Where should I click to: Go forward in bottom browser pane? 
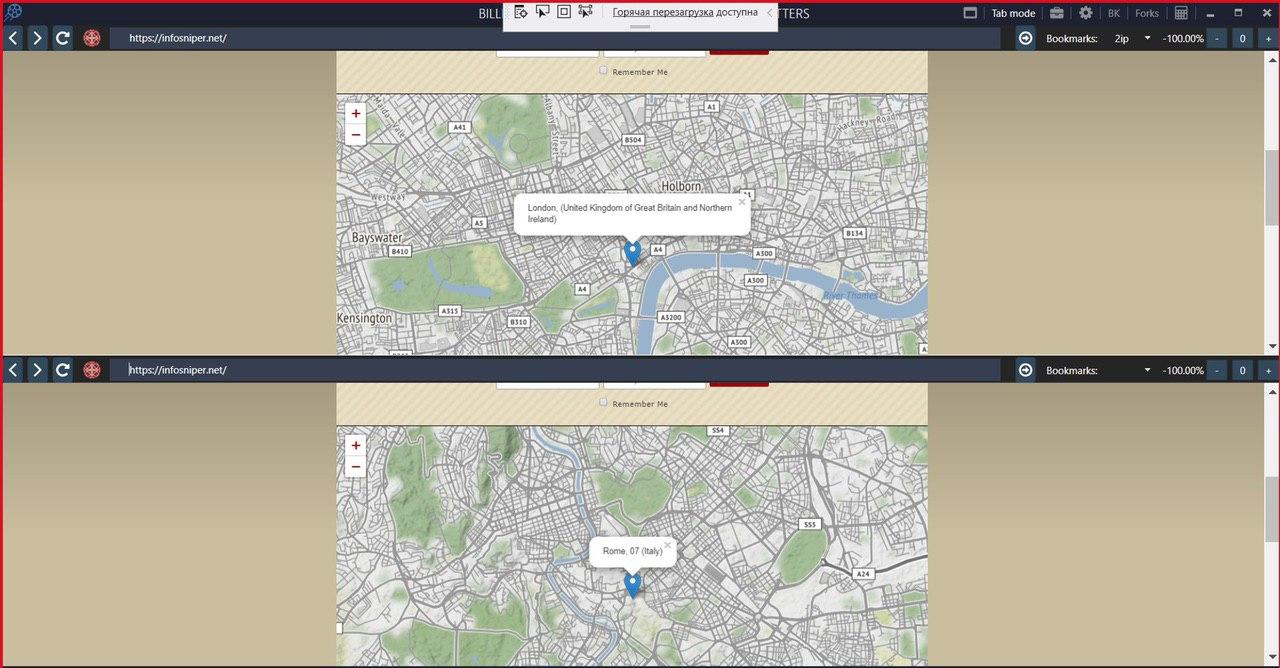(37, 370)
